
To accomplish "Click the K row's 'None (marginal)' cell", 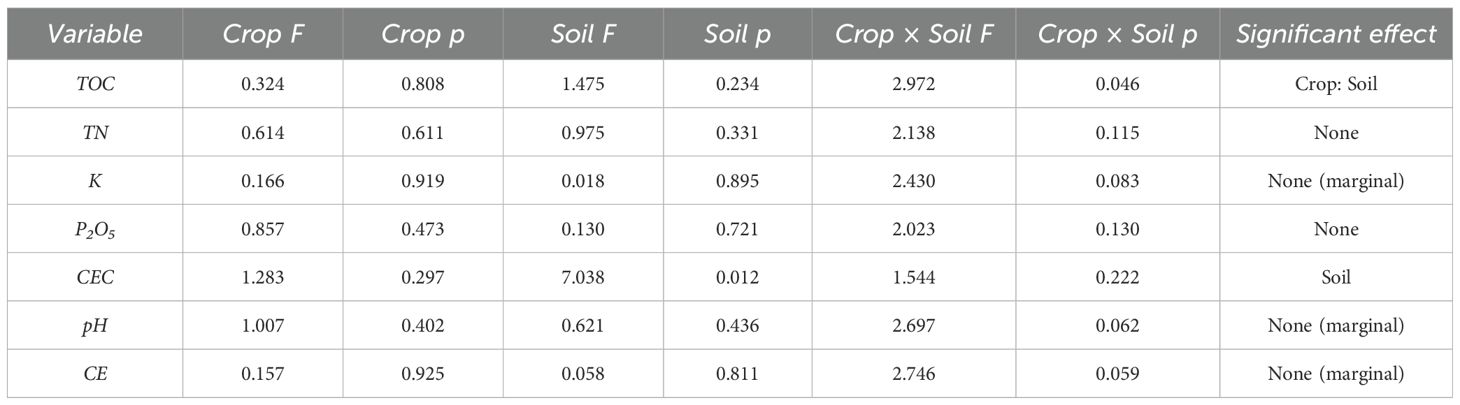I will (1335, 181).
